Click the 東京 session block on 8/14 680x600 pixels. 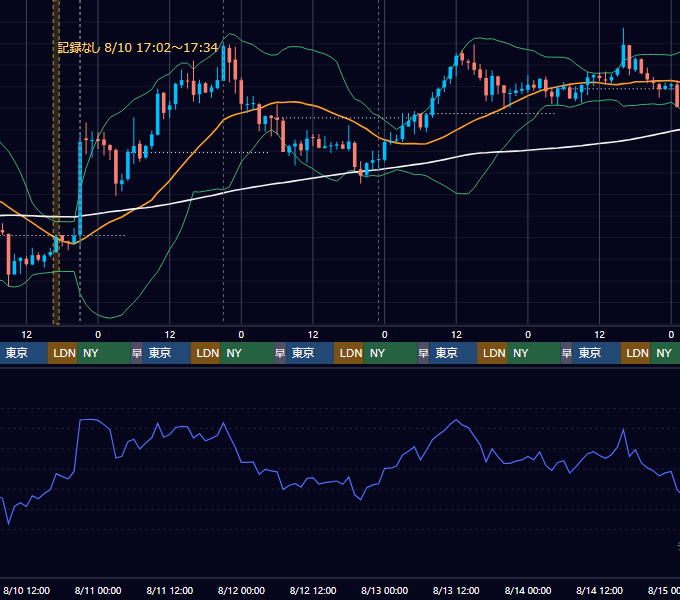pos(596,353)
